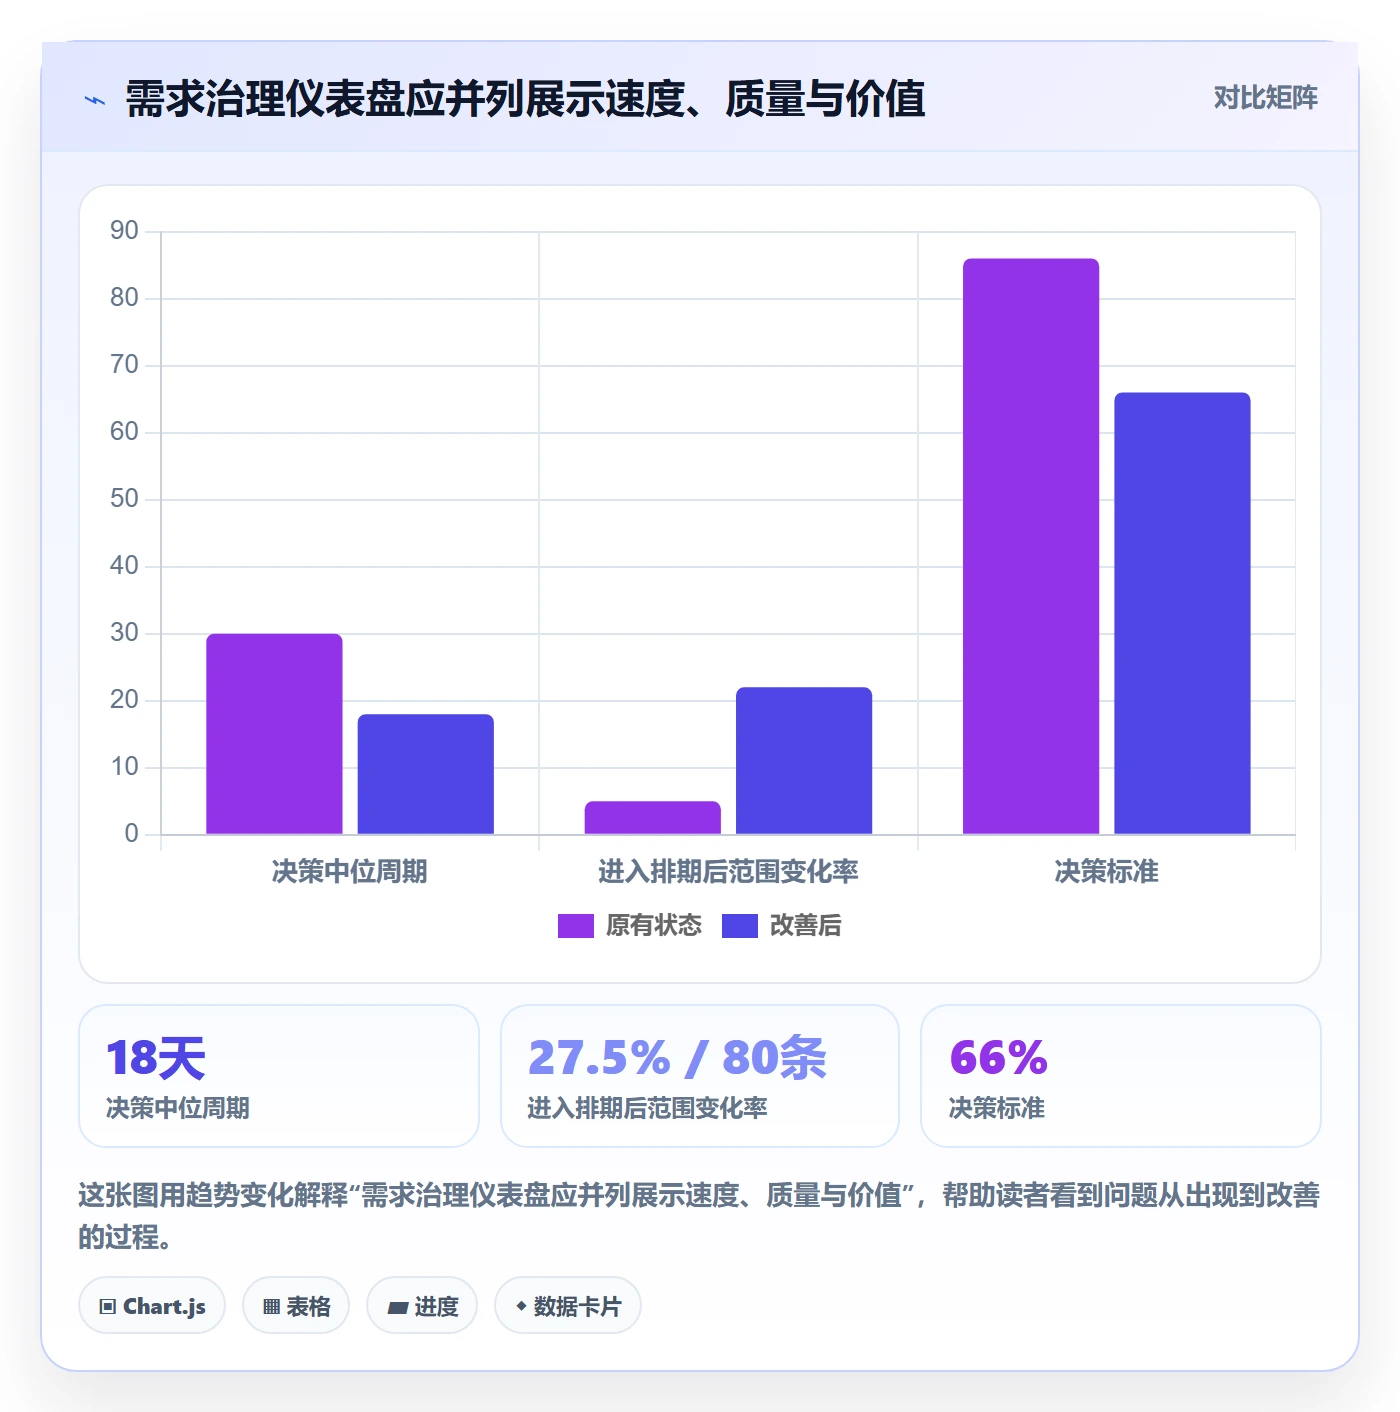Click the 90 y-axis tick label

click(x=124, y=231)
